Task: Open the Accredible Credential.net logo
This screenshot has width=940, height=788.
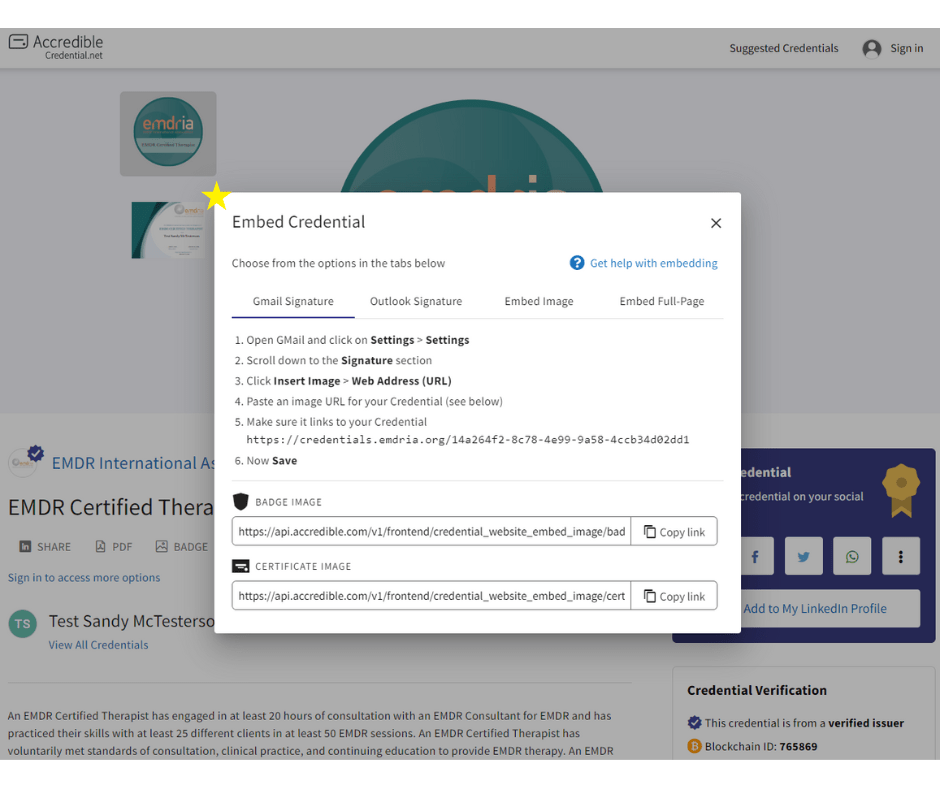Action: [56, 47]
